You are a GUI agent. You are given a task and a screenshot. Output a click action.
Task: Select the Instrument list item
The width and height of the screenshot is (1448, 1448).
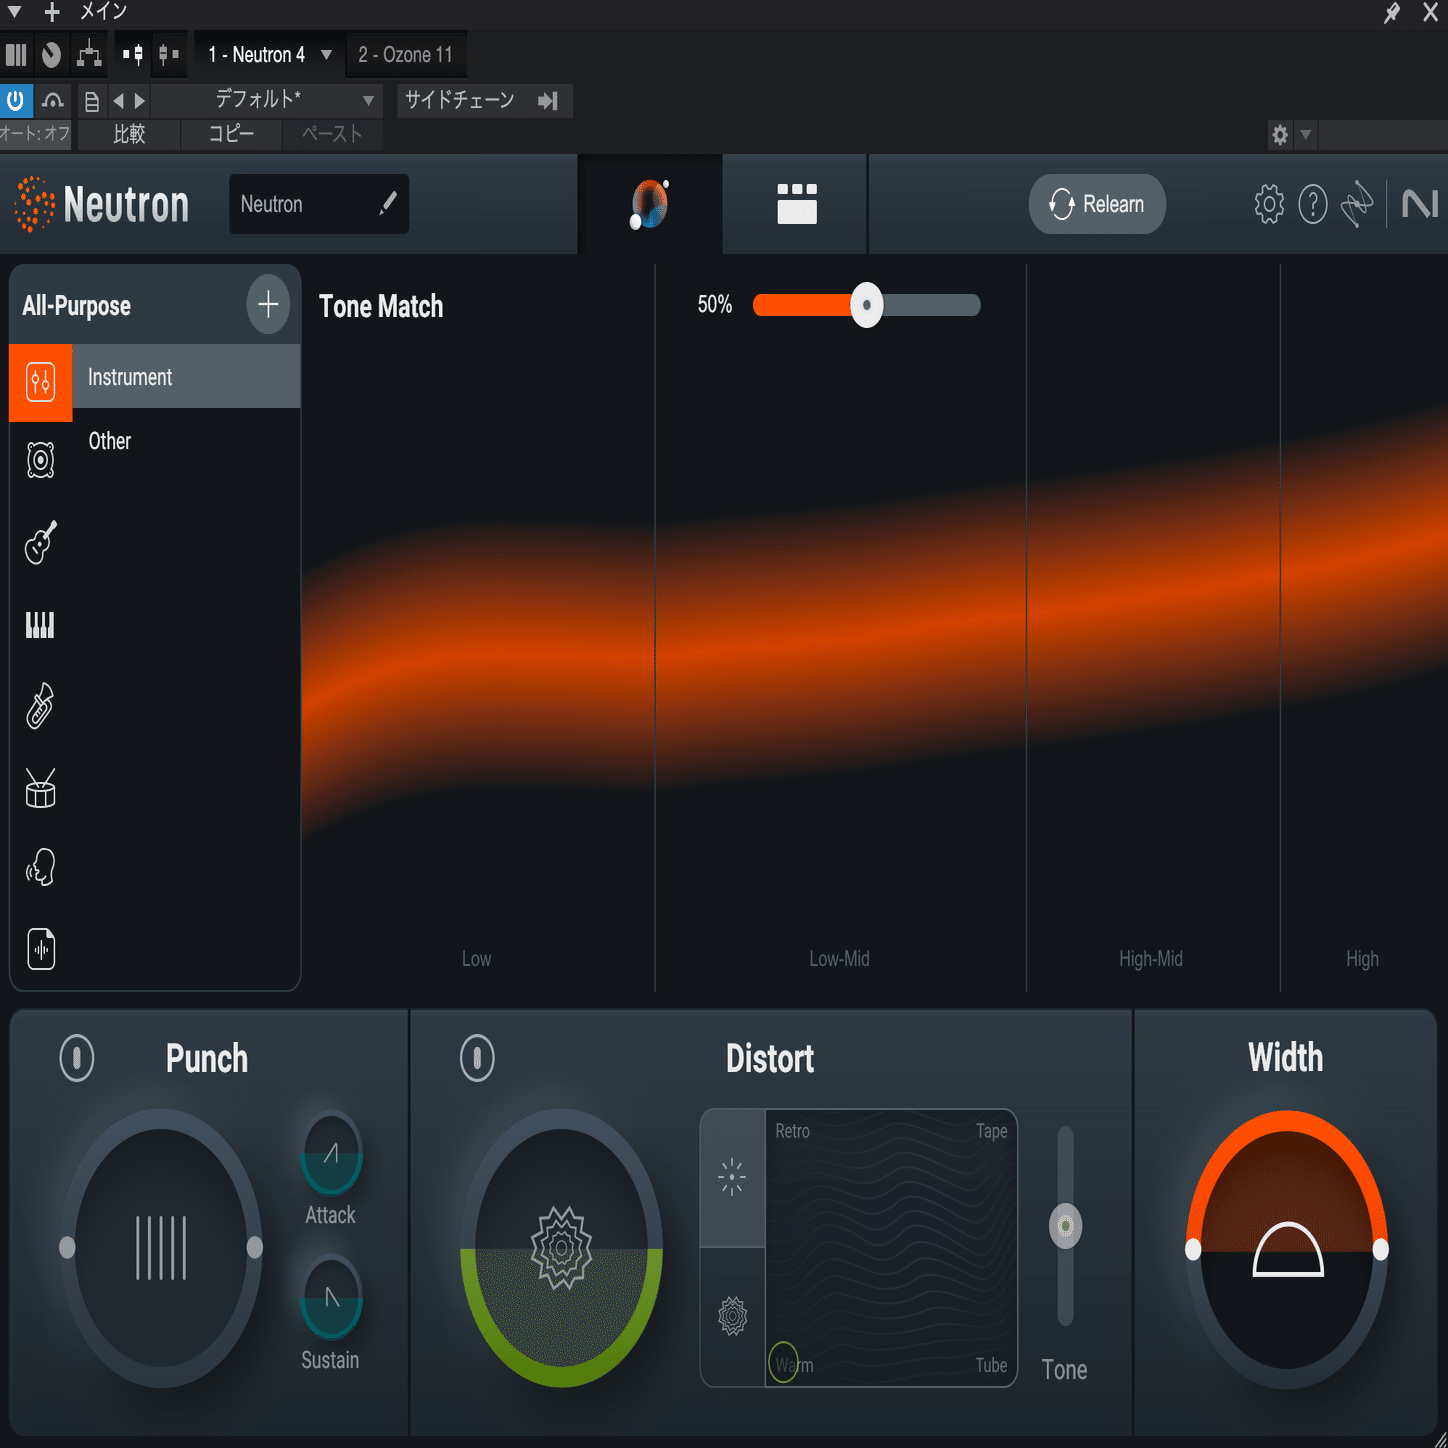(x=186, y=377)
